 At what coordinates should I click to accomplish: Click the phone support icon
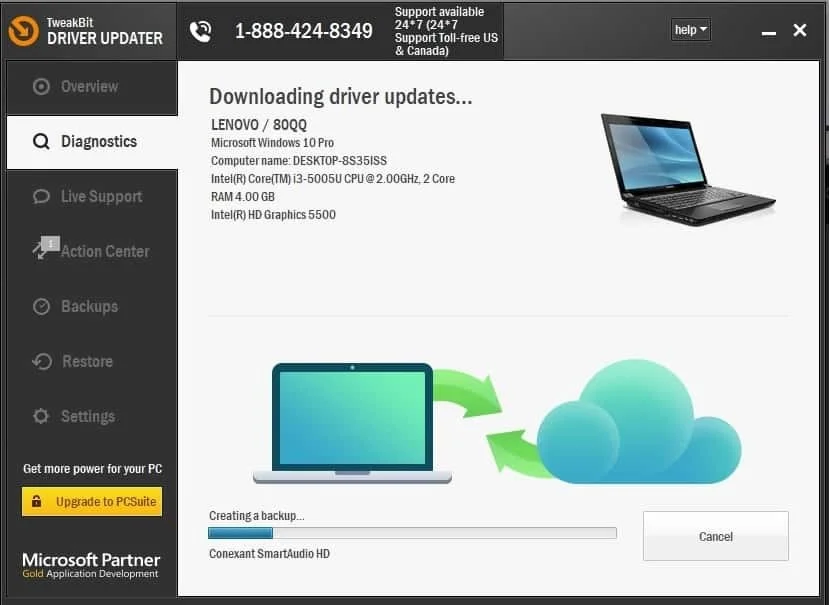(x=201, y=31)
